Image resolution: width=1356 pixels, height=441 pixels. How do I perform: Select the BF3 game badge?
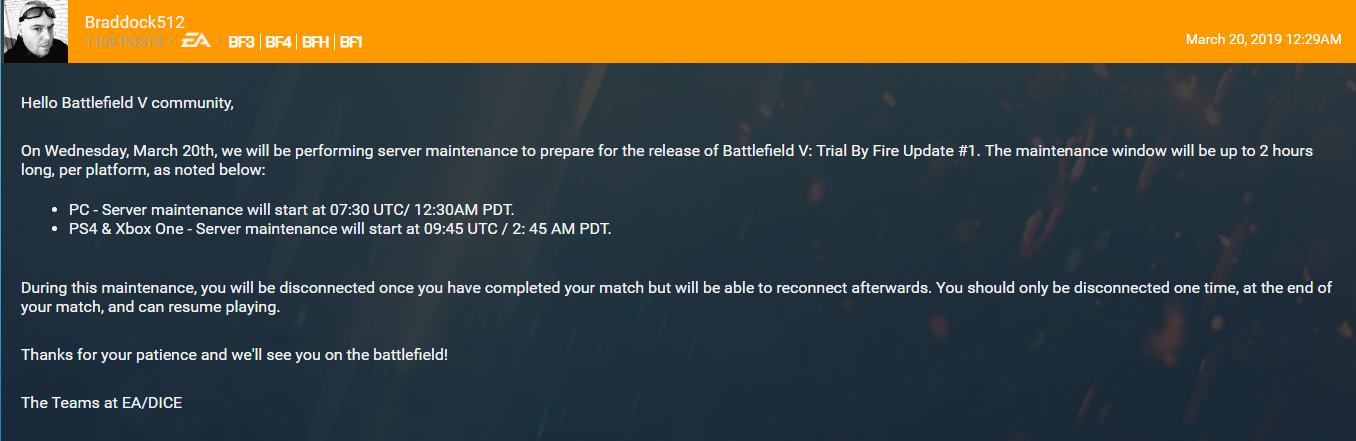[x=242, y=42]
